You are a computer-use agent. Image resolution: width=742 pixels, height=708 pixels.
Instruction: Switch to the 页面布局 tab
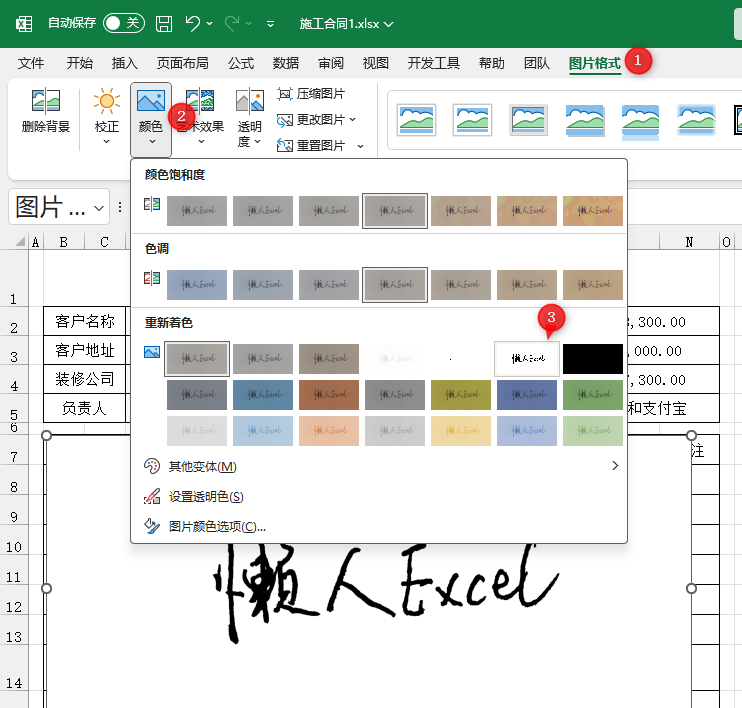pos(183,63)
